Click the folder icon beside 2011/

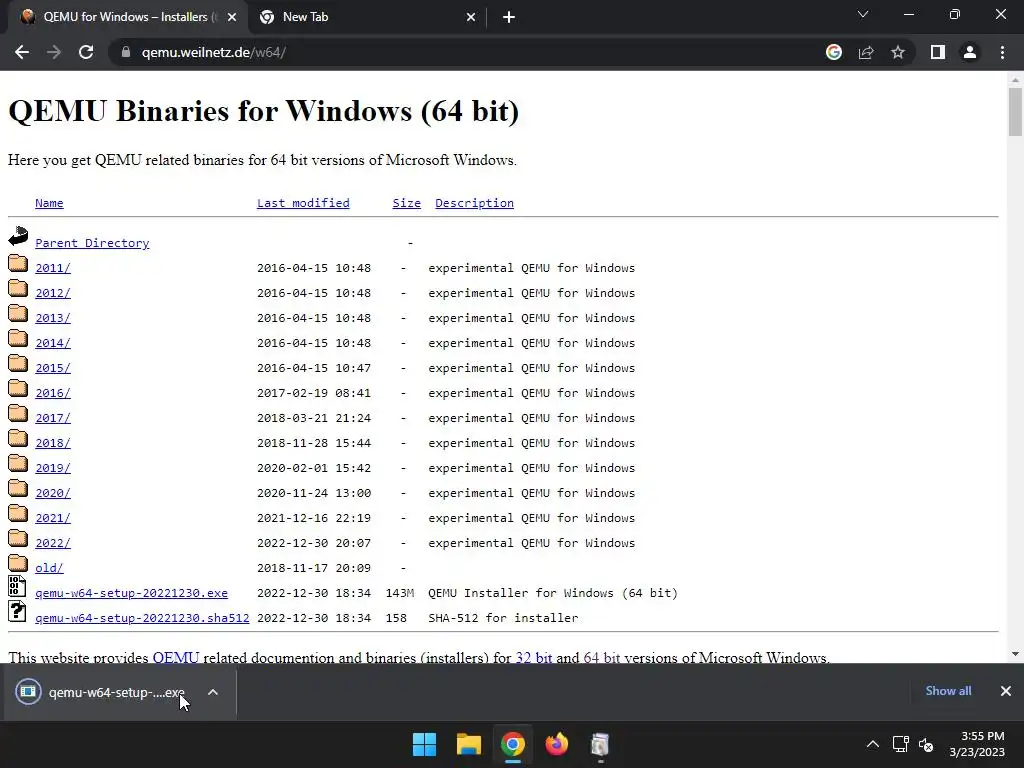click(x=18, y=263)
